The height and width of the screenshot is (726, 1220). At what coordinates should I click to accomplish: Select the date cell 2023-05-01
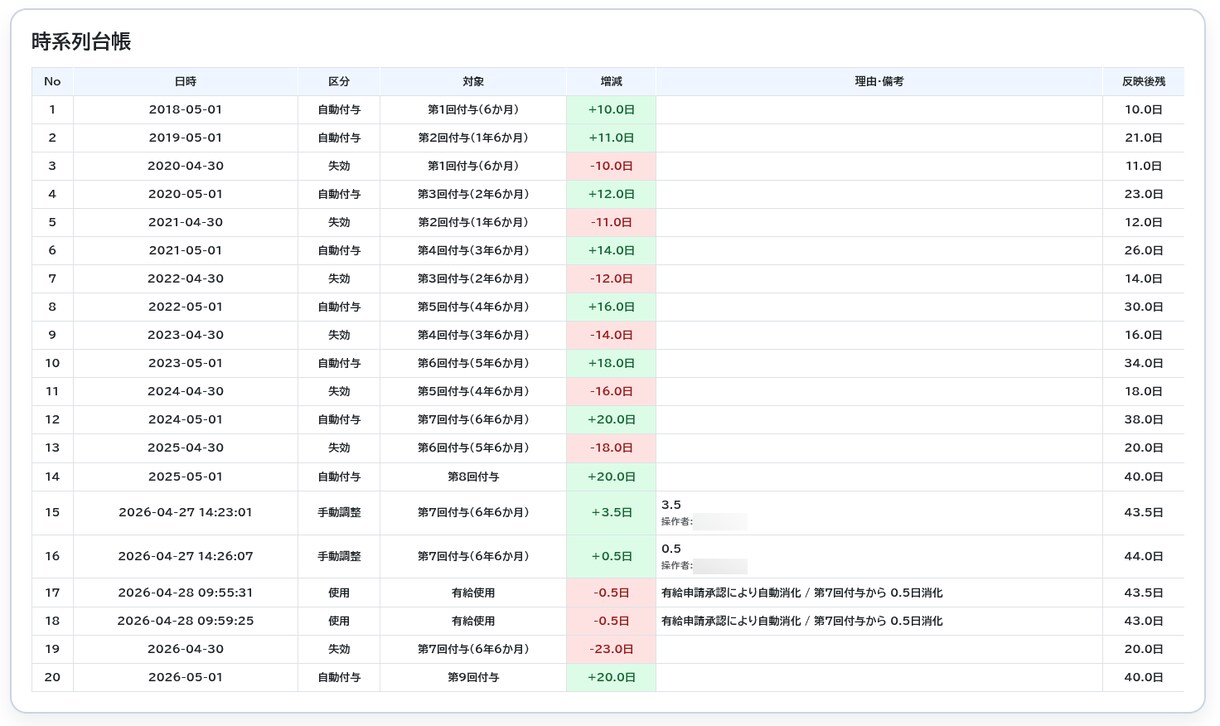click(x=185, y=363)
